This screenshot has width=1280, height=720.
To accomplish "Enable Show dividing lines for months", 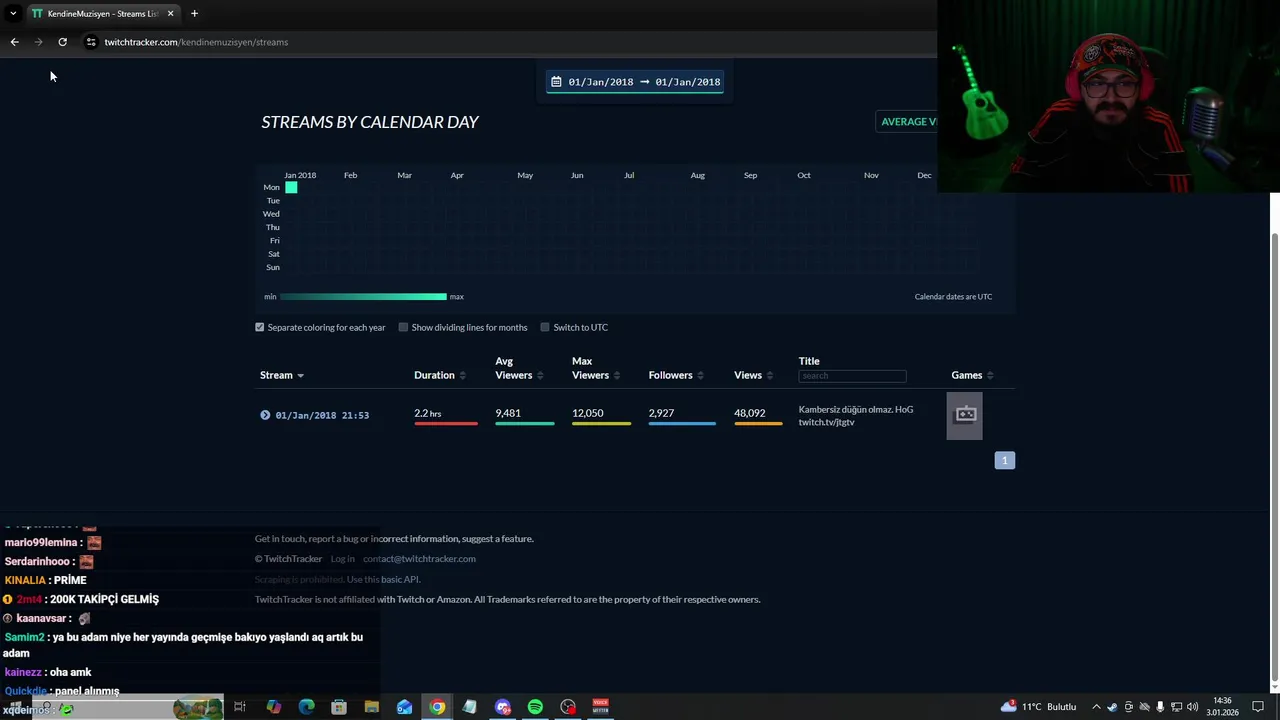I will 403,327.
